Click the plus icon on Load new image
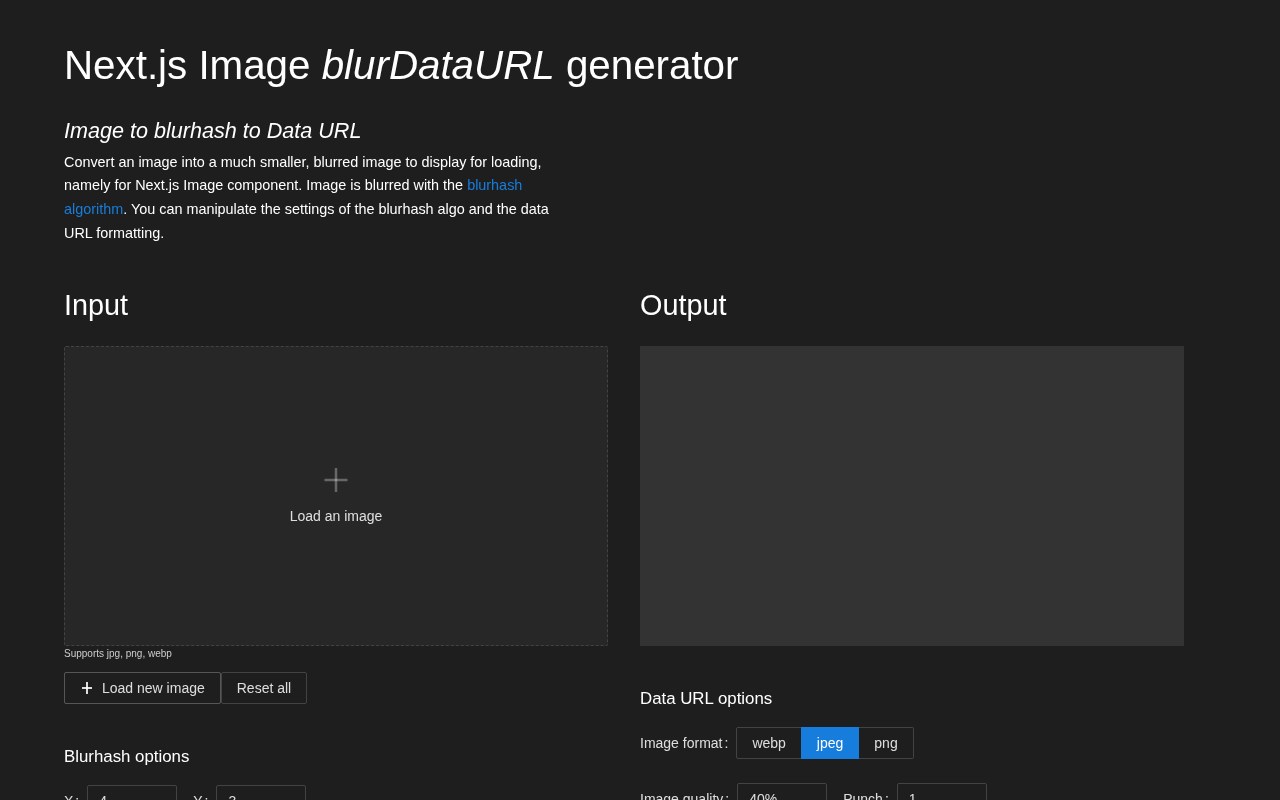Image resolution: width=1280 pixels, height=800 pixels. [87, 688]
